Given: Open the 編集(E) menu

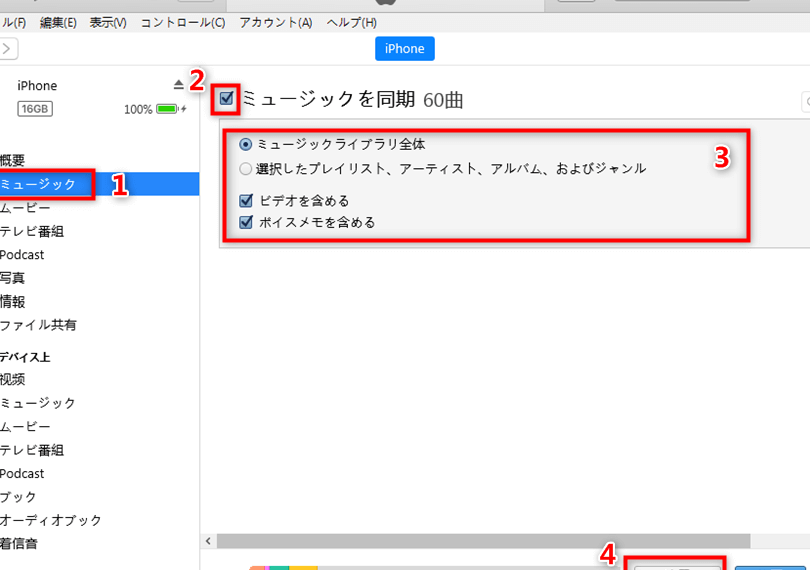Looking at the screenshot, I should coord(57,22).
